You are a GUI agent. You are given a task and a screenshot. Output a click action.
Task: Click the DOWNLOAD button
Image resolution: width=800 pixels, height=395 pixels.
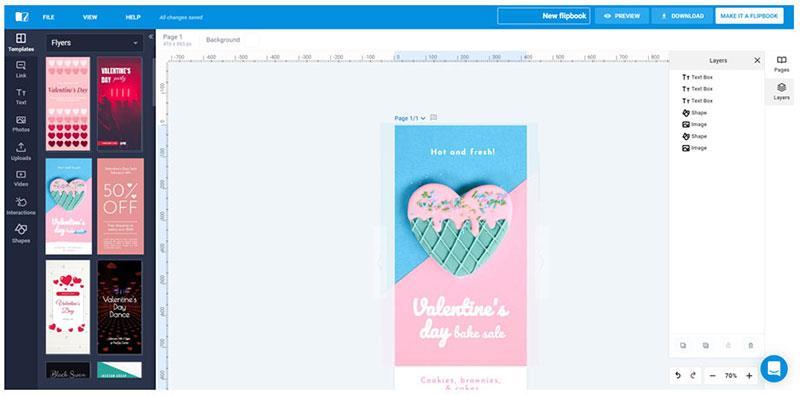682,16
